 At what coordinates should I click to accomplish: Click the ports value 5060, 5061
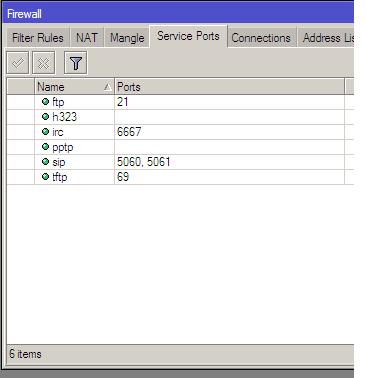144,162
